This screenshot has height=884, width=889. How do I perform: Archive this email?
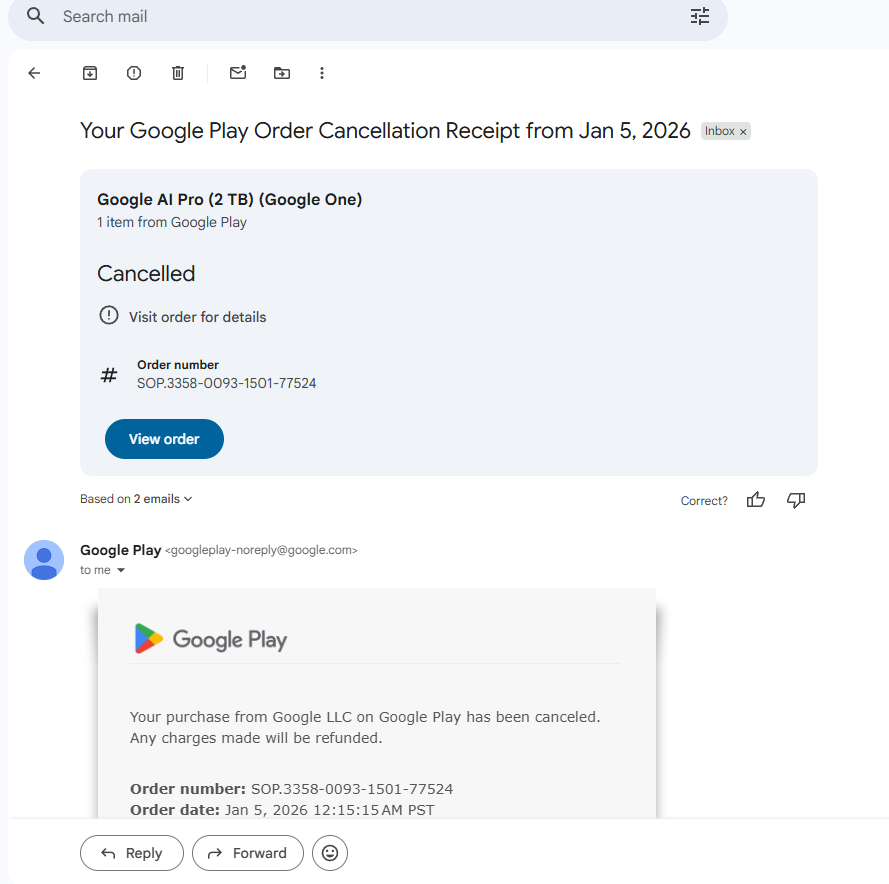tap(90, 73)
